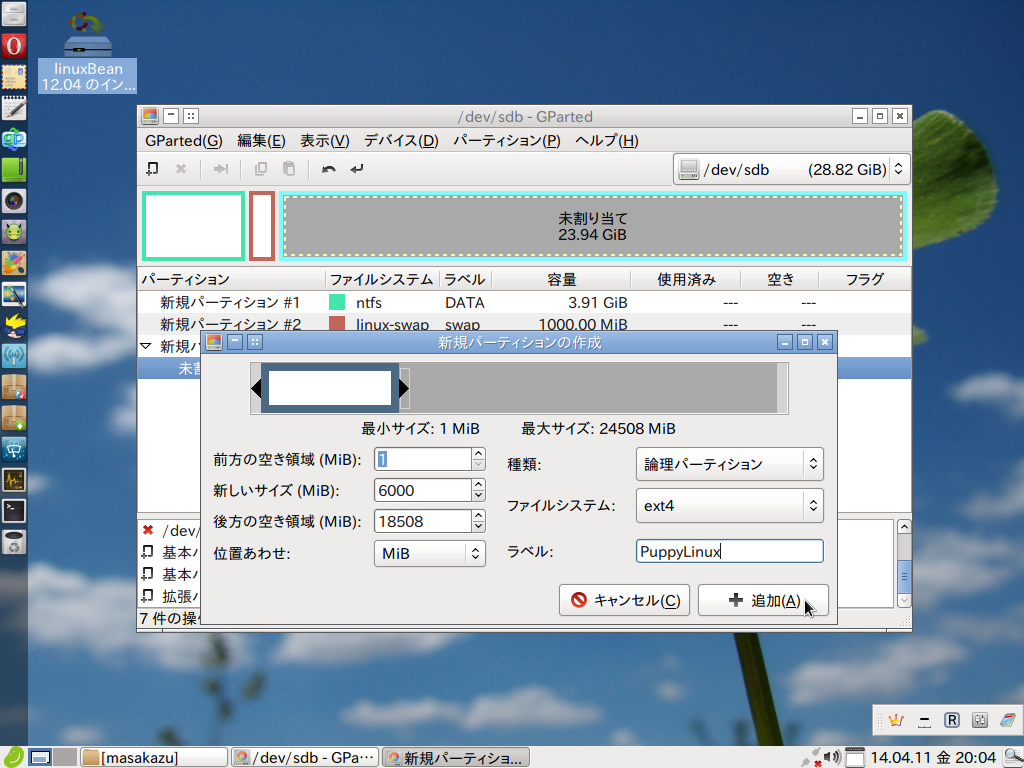1024x768 pixels.
Task: Open the GParted(G) menu
Action: click(184, 140)
